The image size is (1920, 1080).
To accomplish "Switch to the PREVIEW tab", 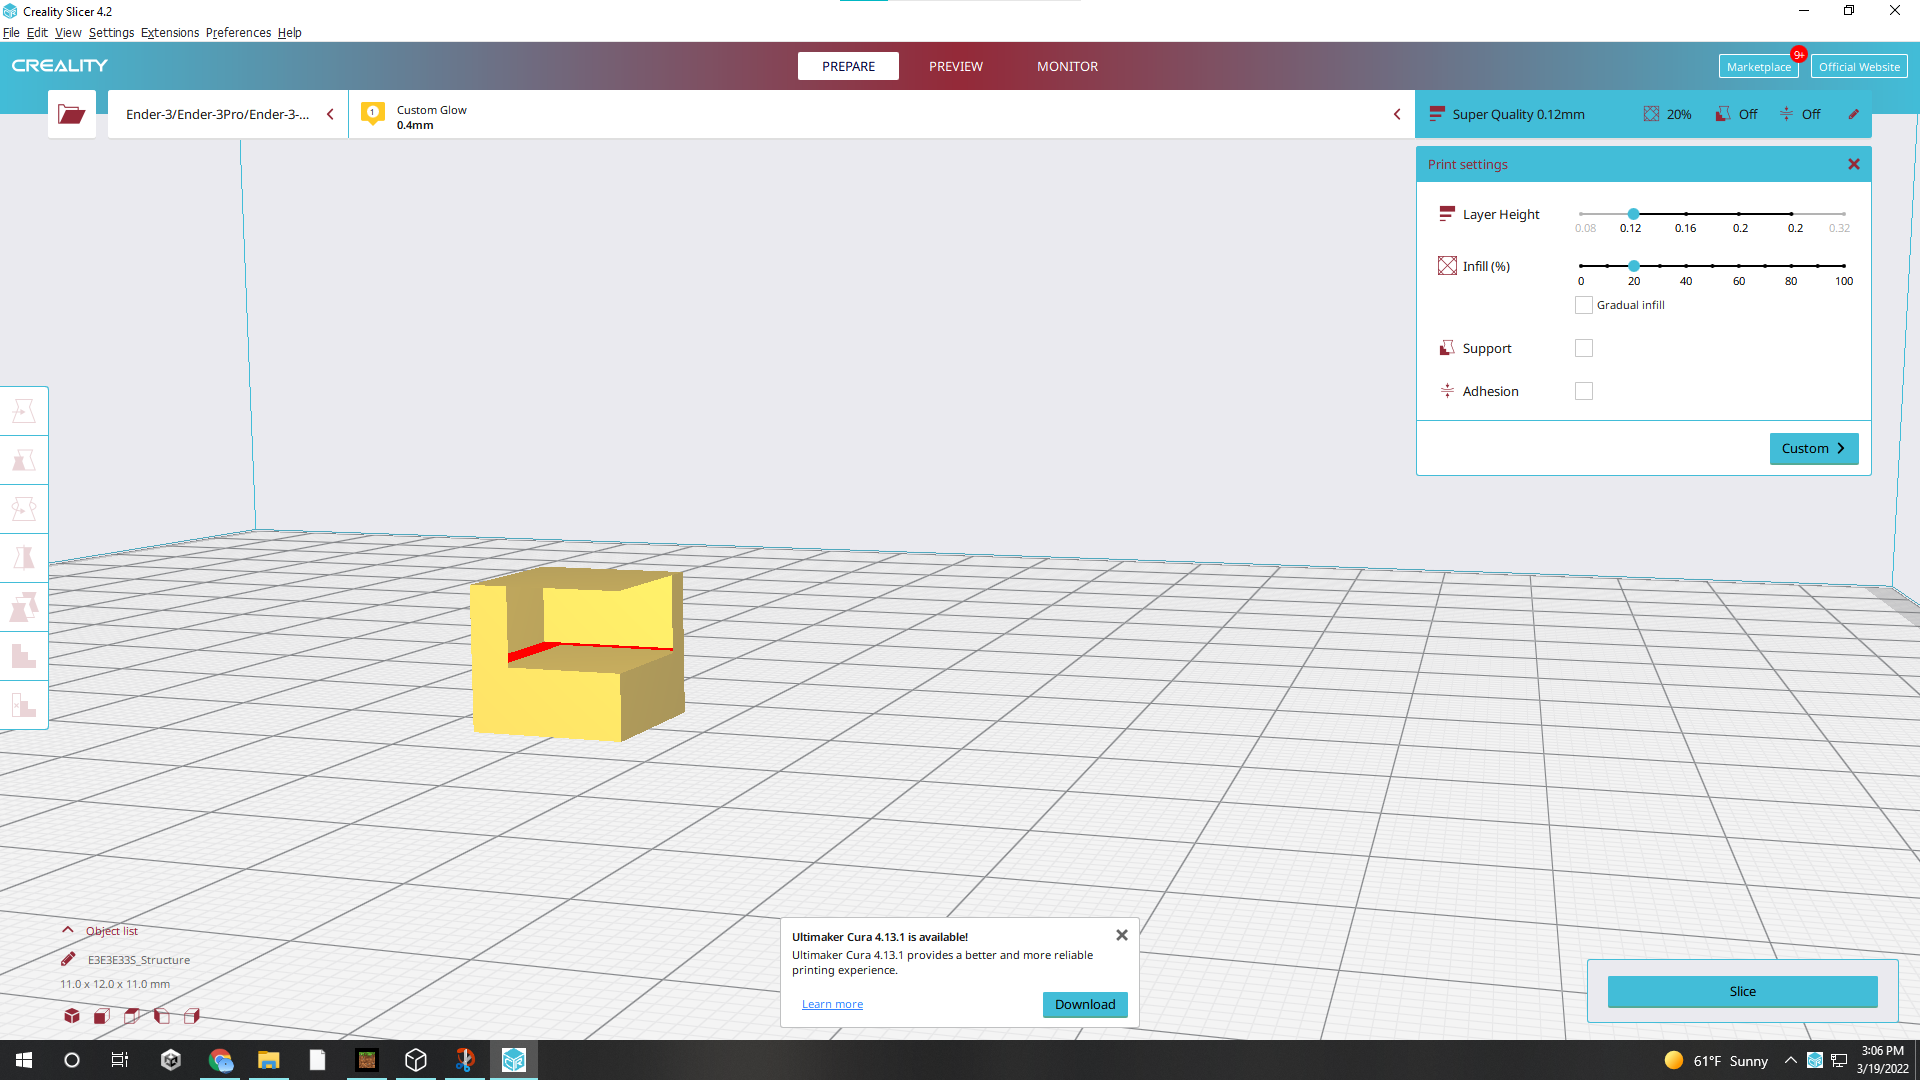I will tap(955, 66).
